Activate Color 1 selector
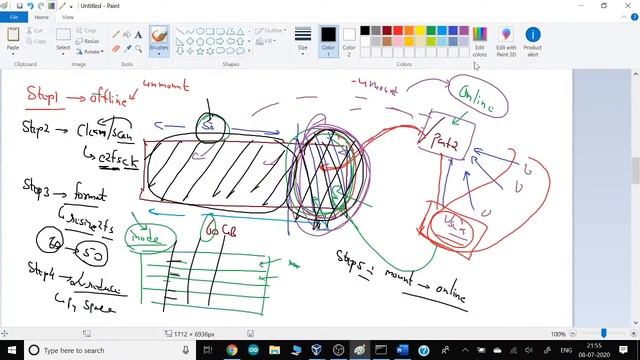Image resolution: width=640 pixels, height=360 pixels. pyautogui.click(x=328, y=41)
